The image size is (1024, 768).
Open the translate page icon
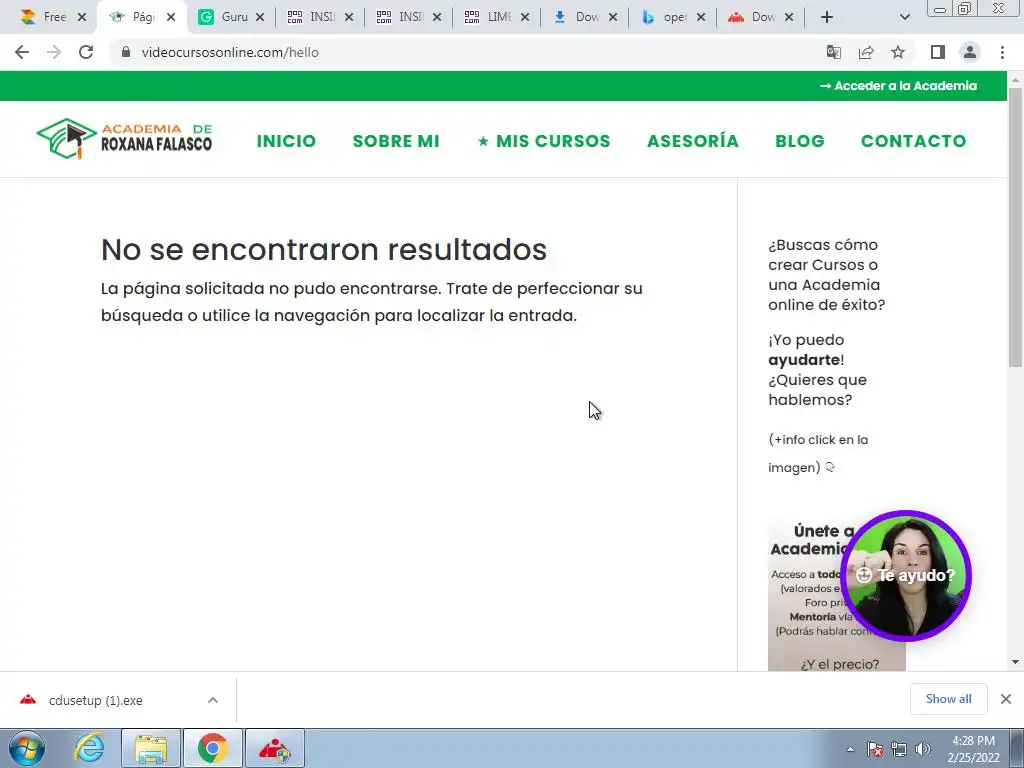pos(834,52)
